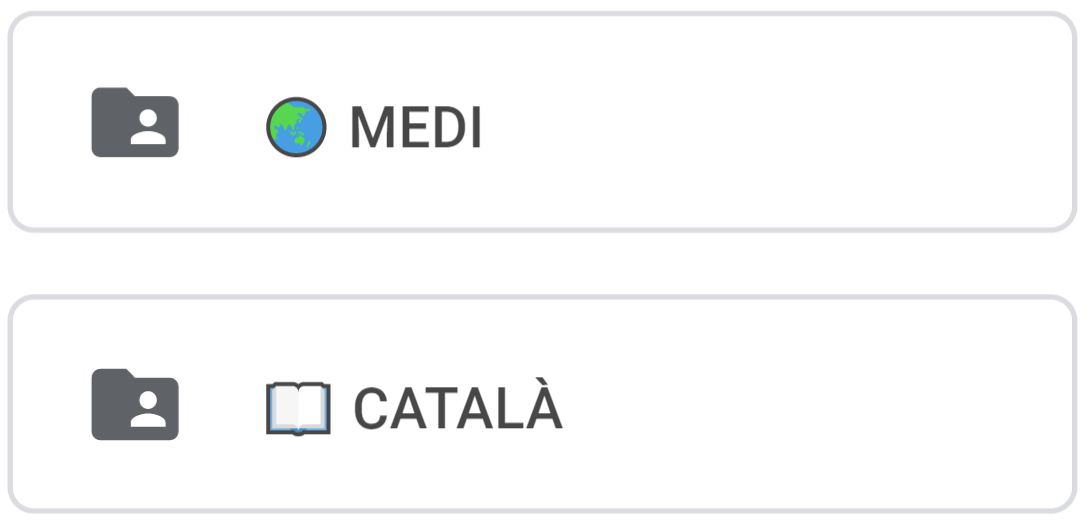Open the MEDI folder card
The height and width of the screenshot is (527, 1089).
[x=542, y=123]
